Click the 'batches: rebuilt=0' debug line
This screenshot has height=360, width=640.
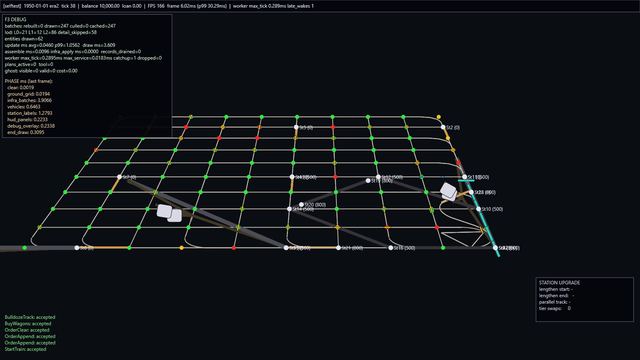tap(60, 26)
